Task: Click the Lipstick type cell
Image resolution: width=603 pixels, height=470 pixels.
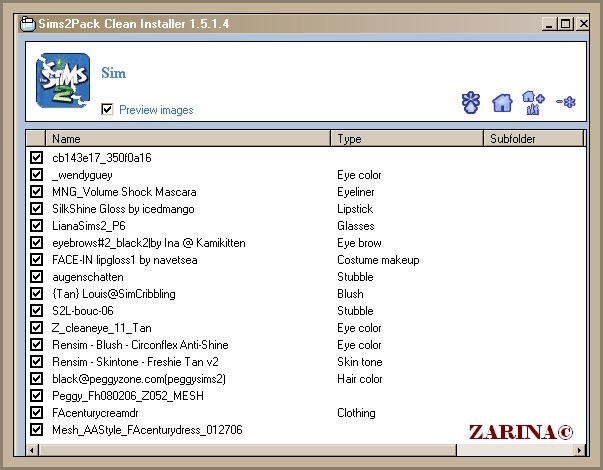Action: [x=355, y=209]
